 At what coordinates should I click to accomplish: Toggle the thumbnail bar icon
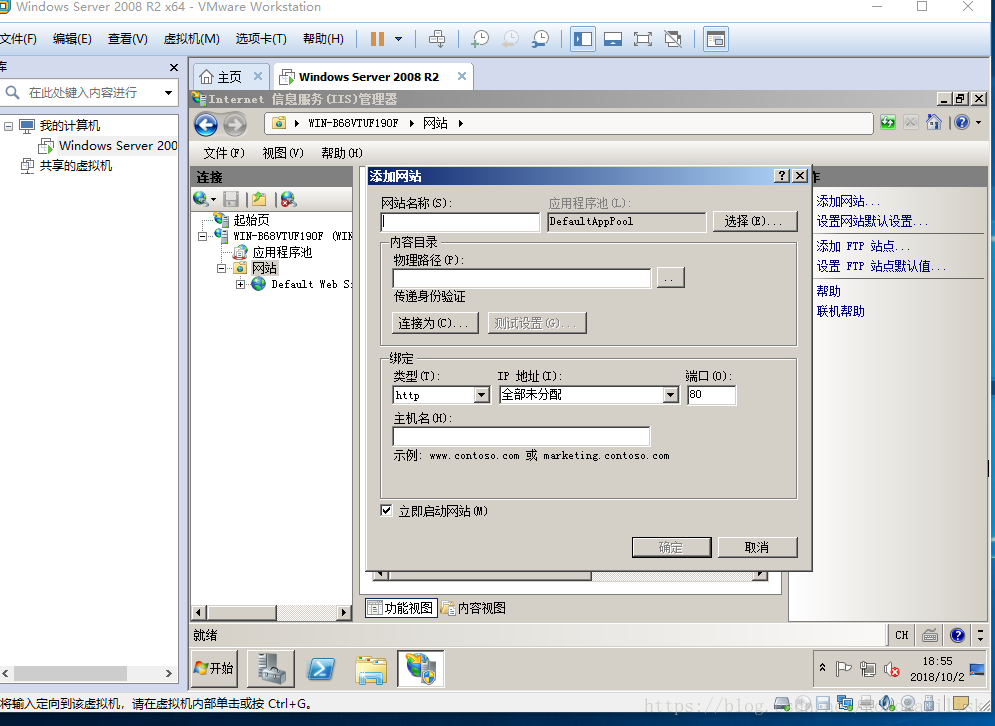coord(715,39)
